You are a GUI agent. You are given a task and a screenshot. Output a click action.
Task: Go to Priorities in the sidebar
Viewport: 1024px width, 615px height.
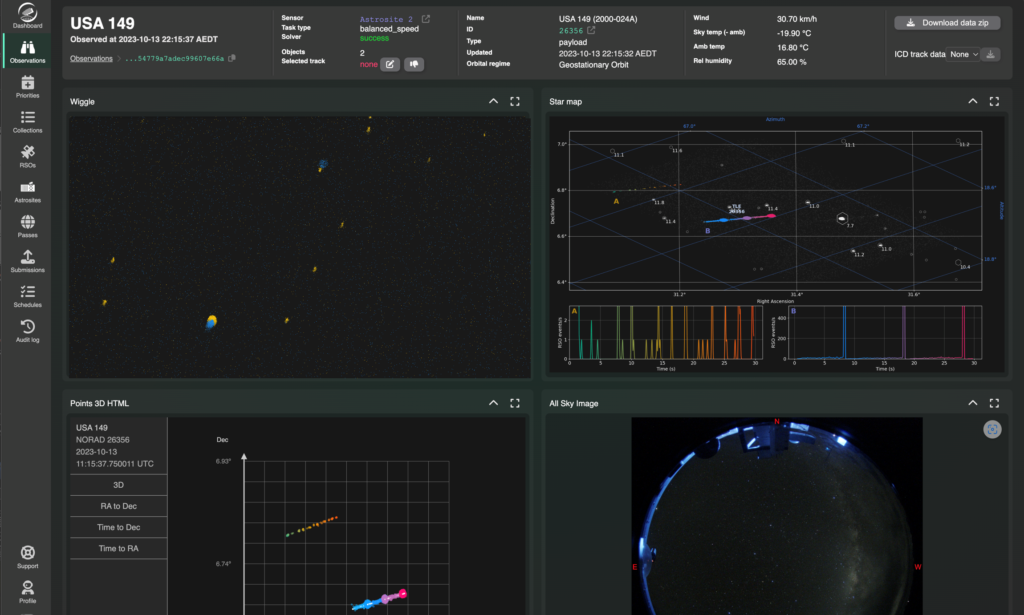(x=27, y=86)
